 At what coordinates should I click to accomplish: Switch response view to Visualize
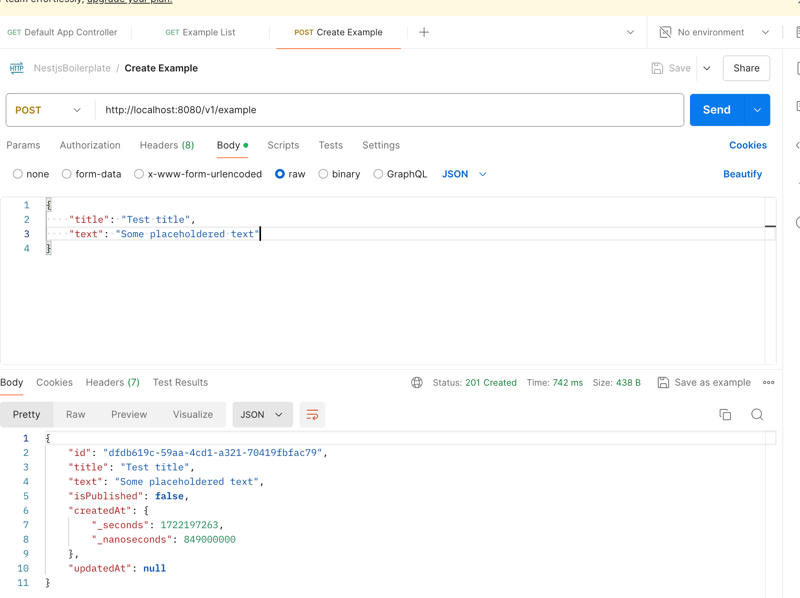193,414
